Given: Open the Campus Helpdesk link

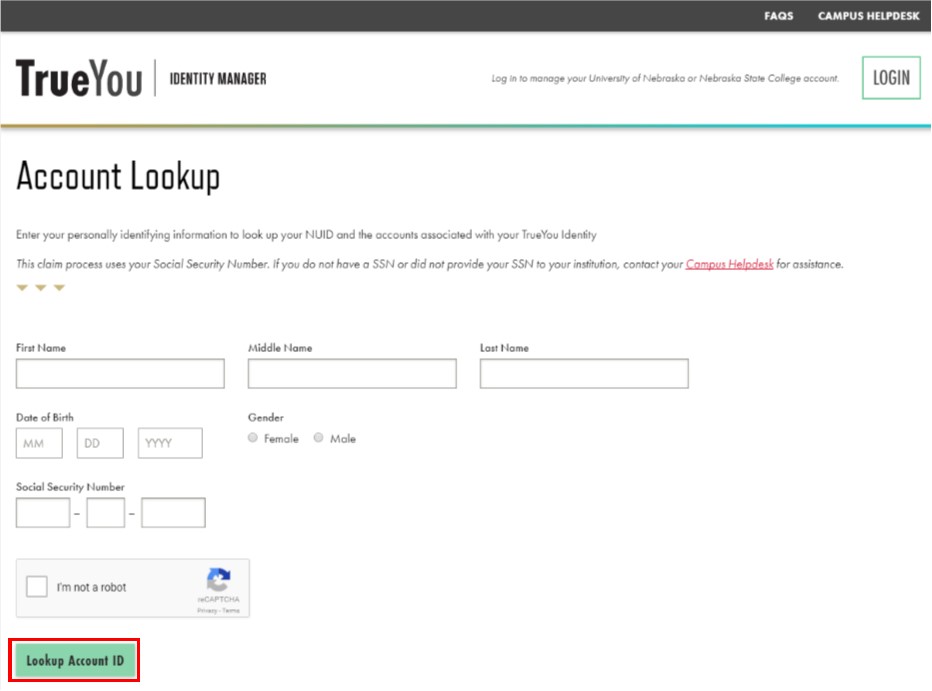Looking at the screenshot, I should point(728,264).
